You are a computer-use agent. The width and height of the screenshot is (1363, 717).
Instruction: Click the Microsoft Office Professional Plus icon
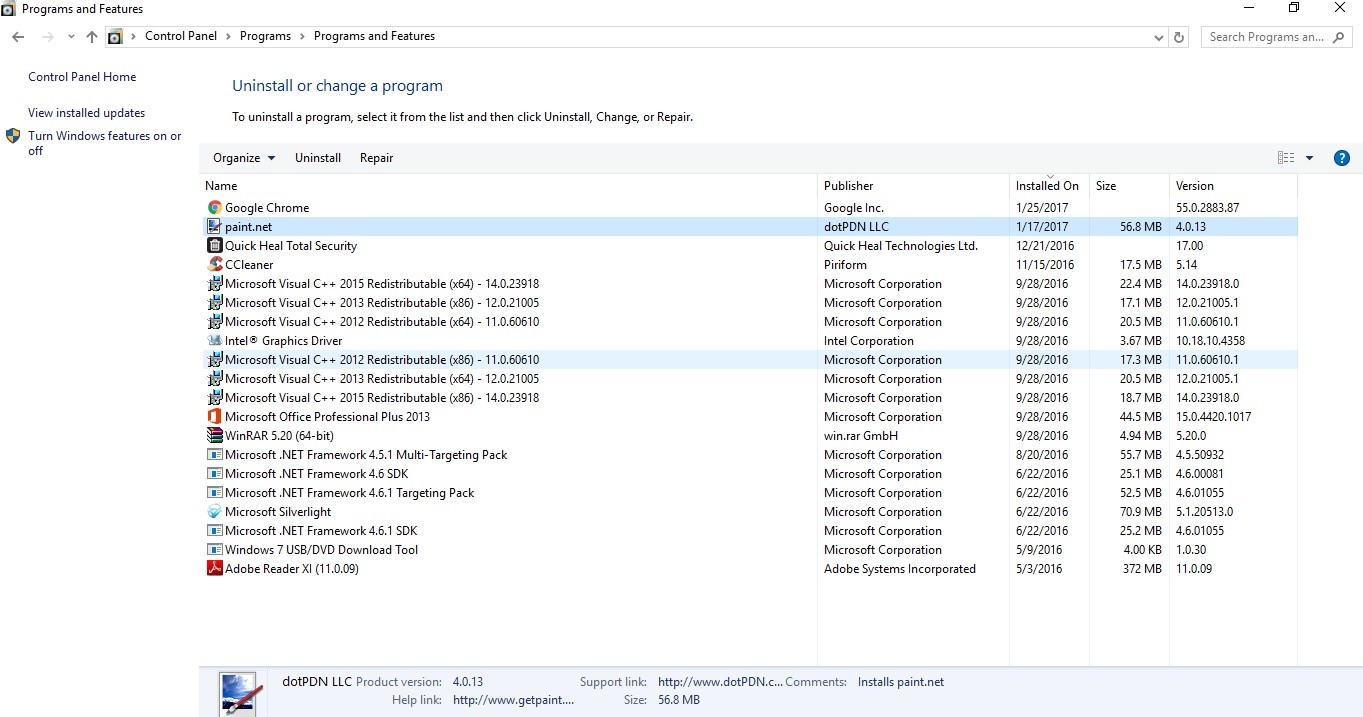pyautogui.click(x=214, y=417)
